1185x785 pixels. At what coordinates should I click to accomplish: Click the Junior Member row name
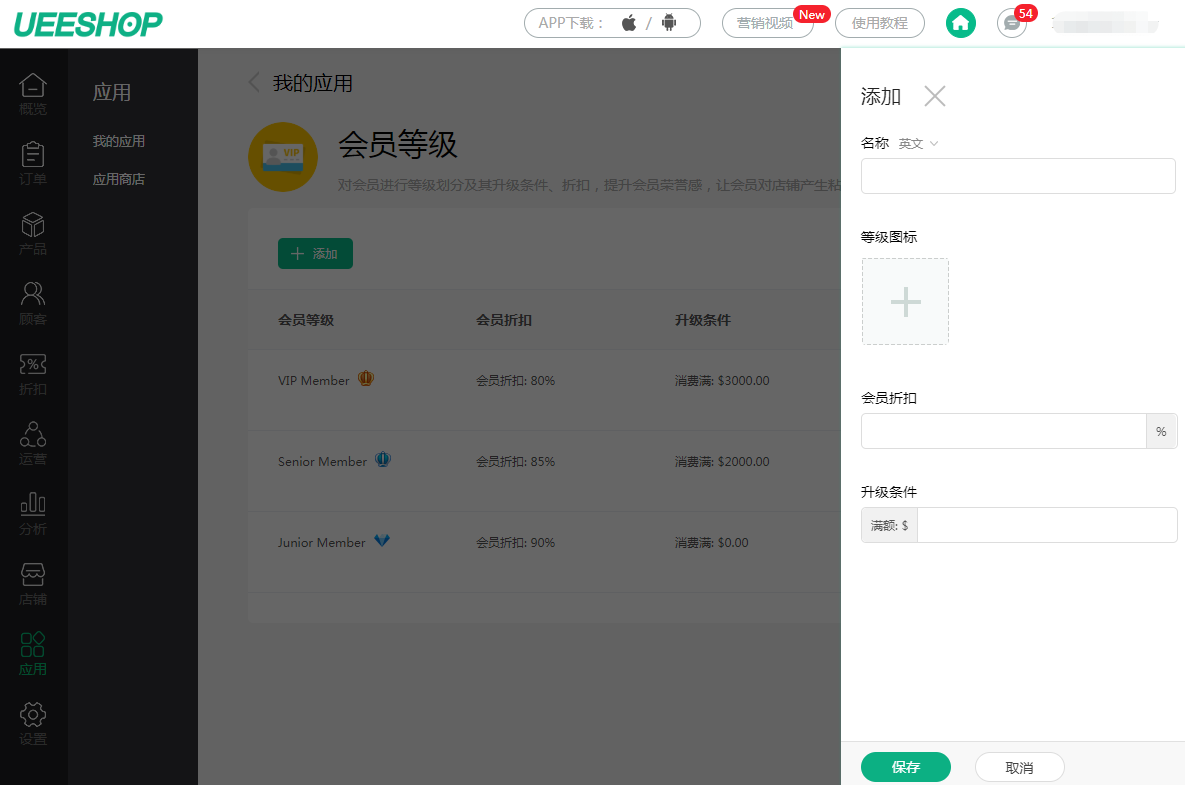tap(321, 542)
